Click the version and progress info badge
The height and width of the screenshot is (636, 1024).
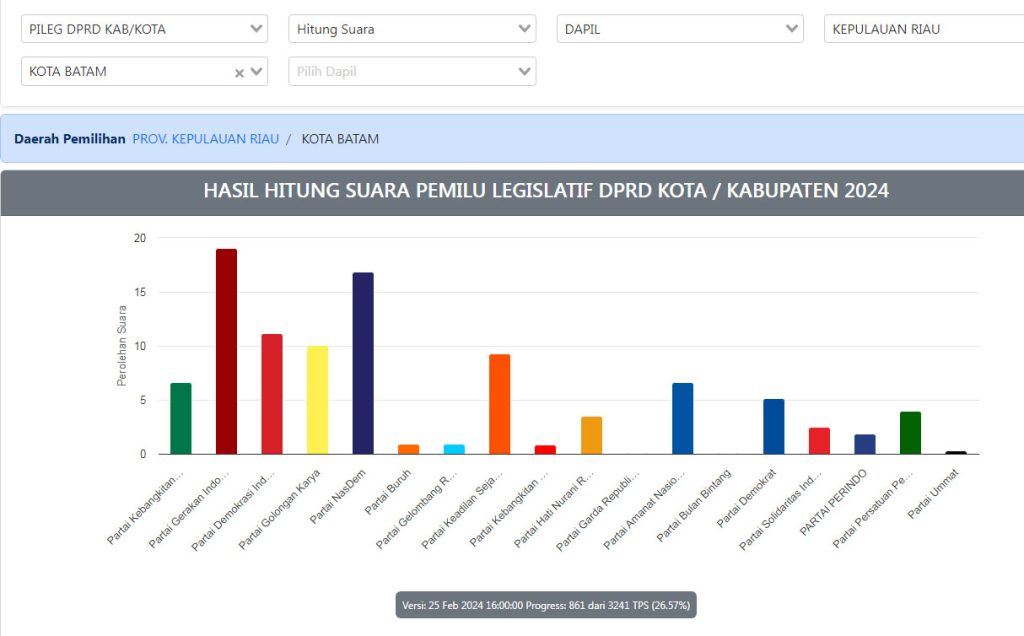point(545,605)
